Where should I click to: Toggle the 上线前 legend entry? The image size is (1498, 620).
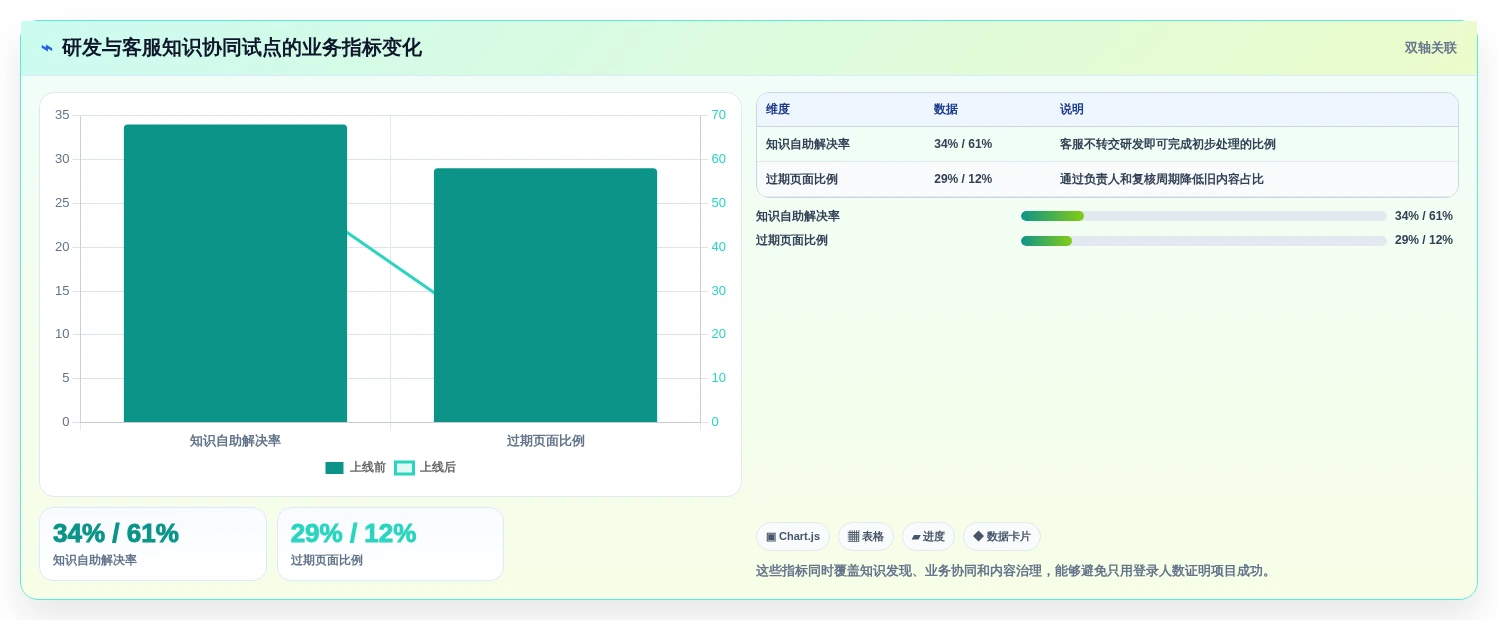pyautogui.click(x=355, y=467)
